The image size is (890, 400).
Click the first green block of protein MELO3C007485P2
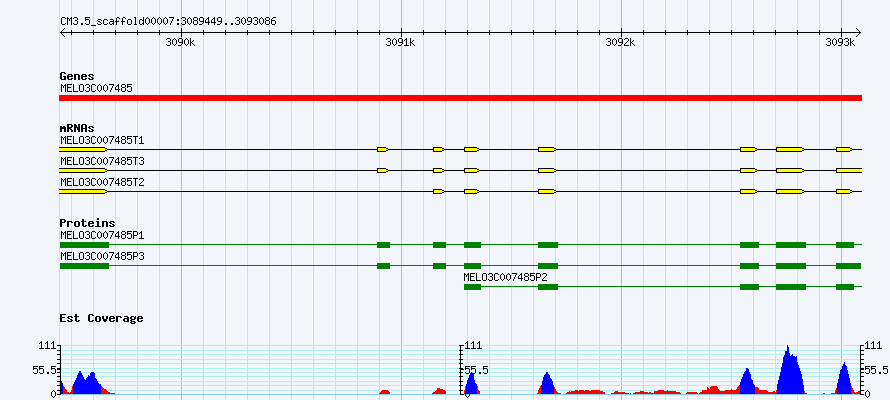[x=472, y=287]
